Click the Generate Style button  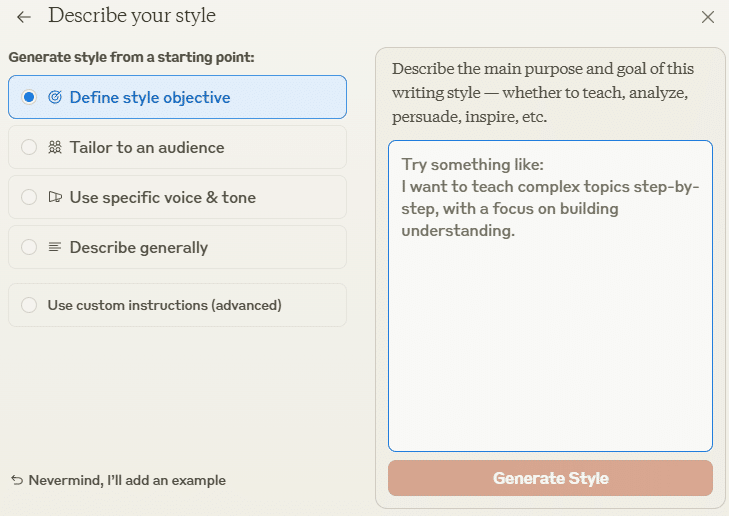point(550,478)
